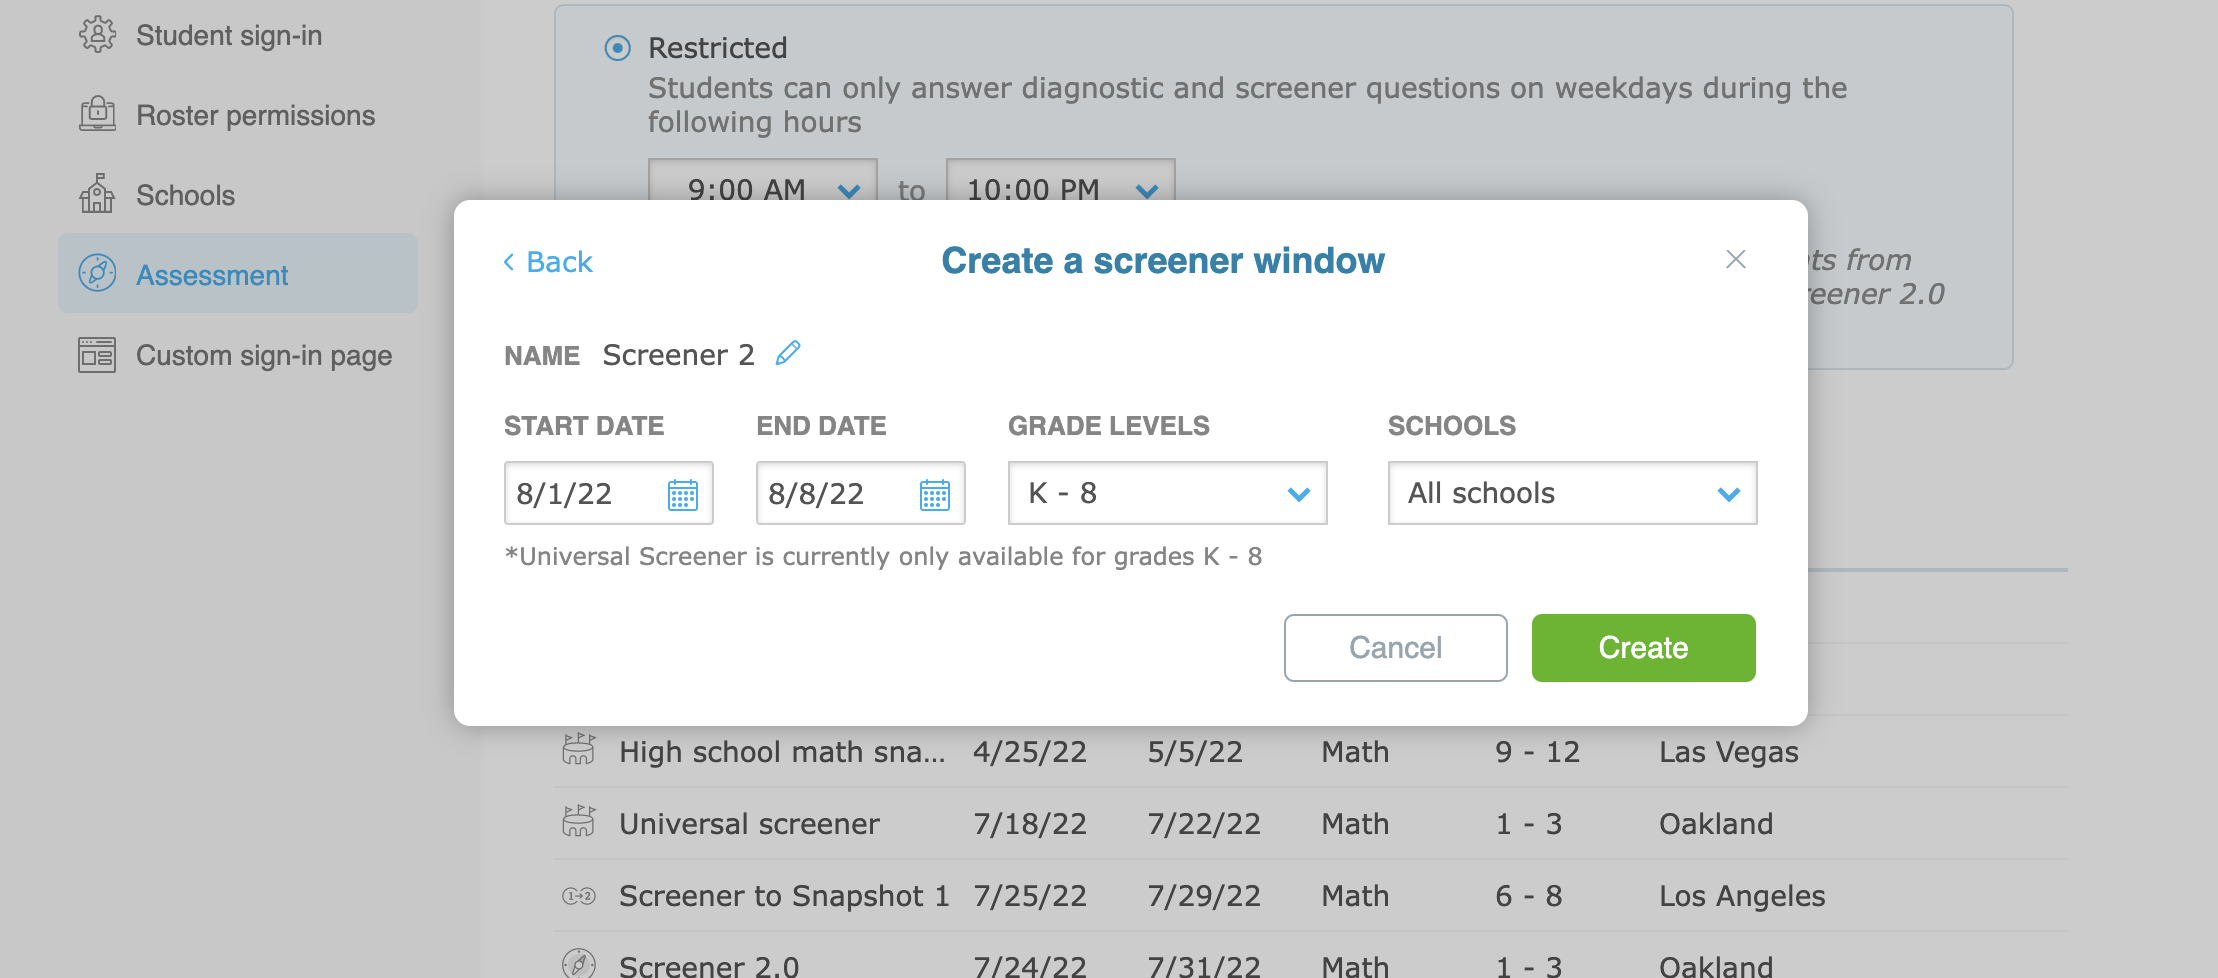The height and width of the screenshot is (978, 2218).
Task: Click the Roster permissions sidebar icon
Action: coord(97,115)
